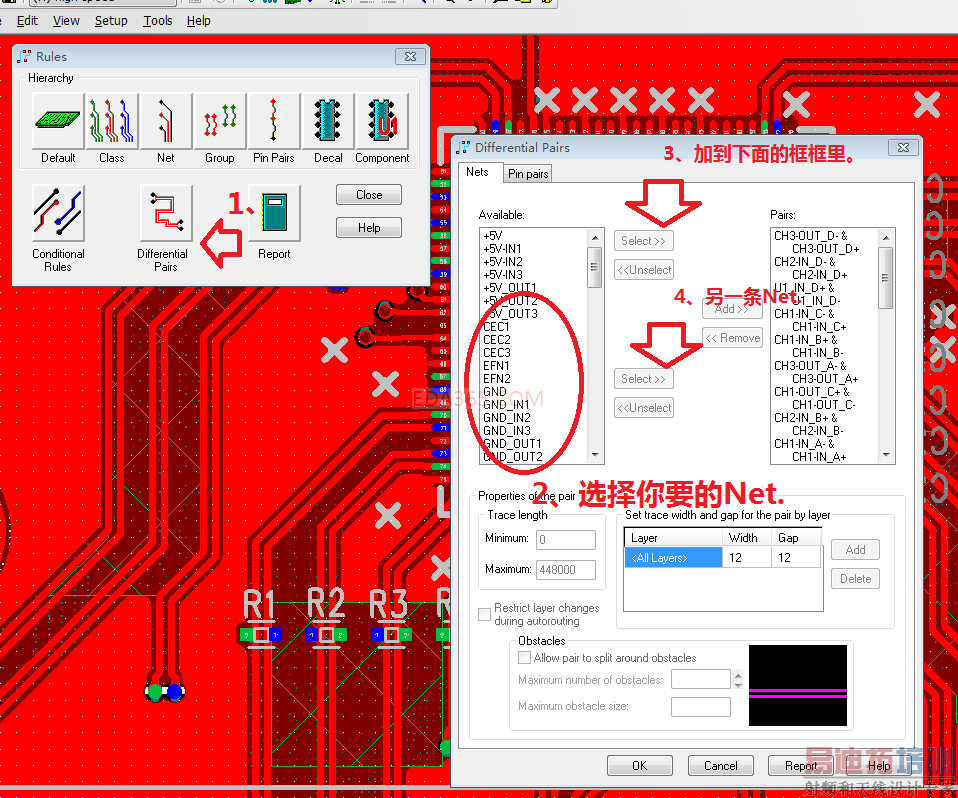
Task: Click the Gap value 12 cell
Action: click(x=795, y=558)
